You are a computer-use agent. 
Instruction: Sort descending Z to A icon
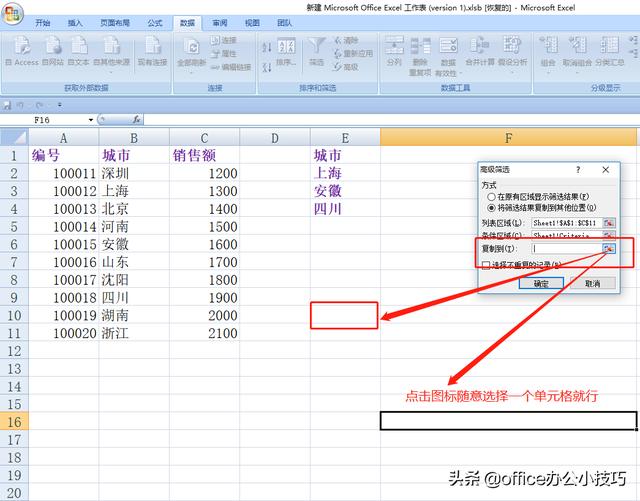(267, 67)
